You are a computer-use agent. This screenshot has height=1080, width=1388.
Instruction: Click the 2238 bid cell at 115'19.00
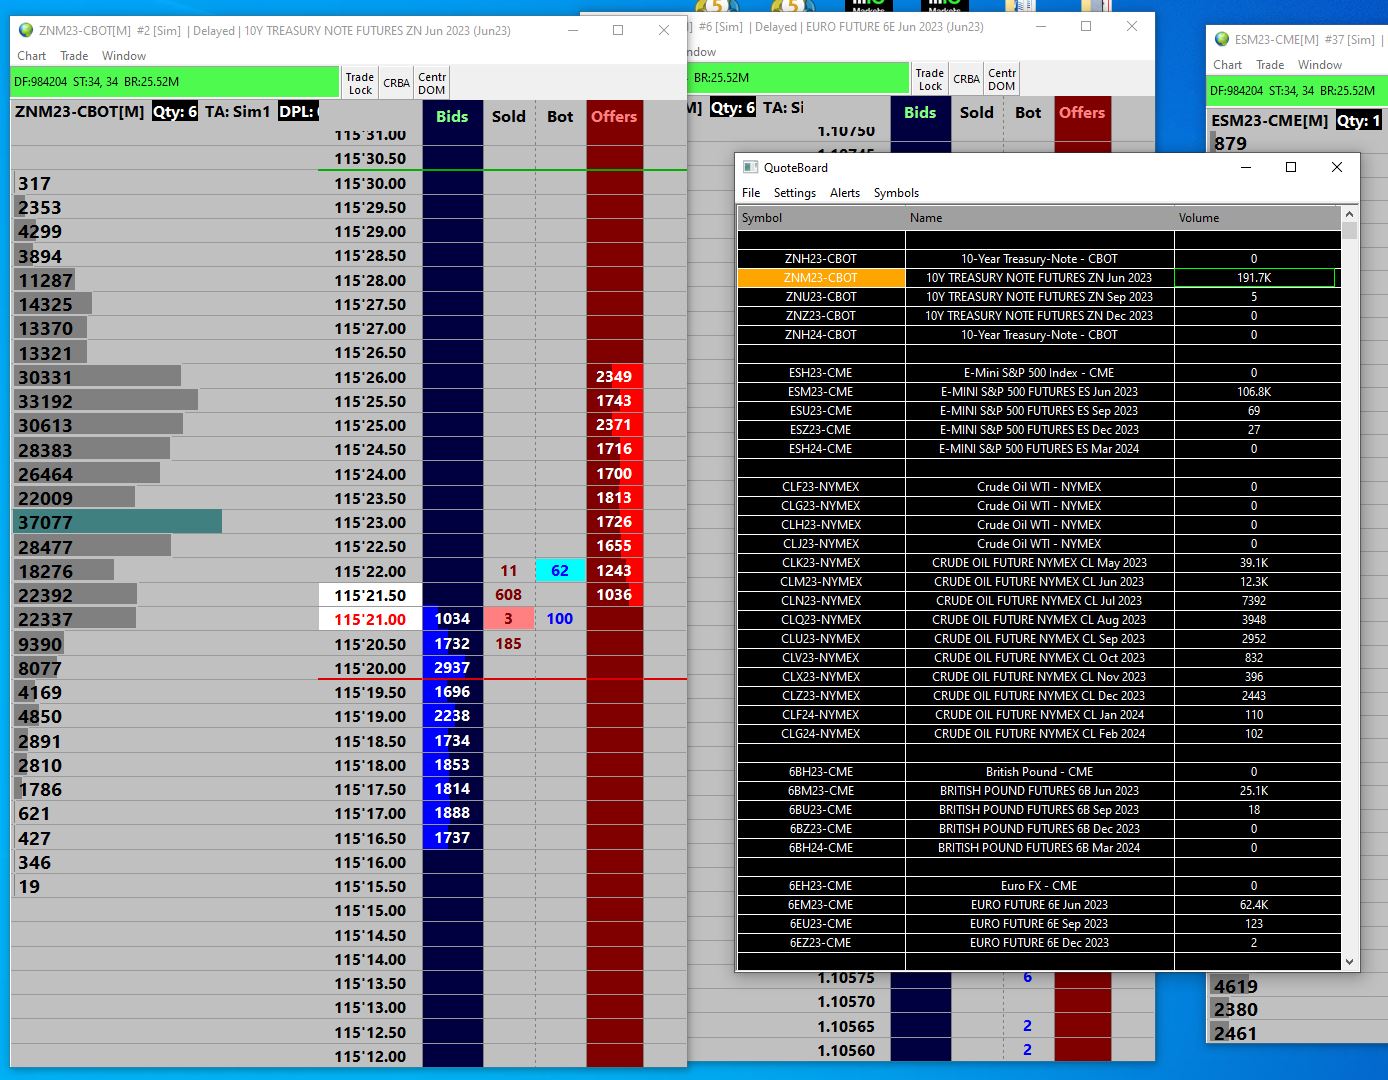pyautogui.click(x=453, y=716)
